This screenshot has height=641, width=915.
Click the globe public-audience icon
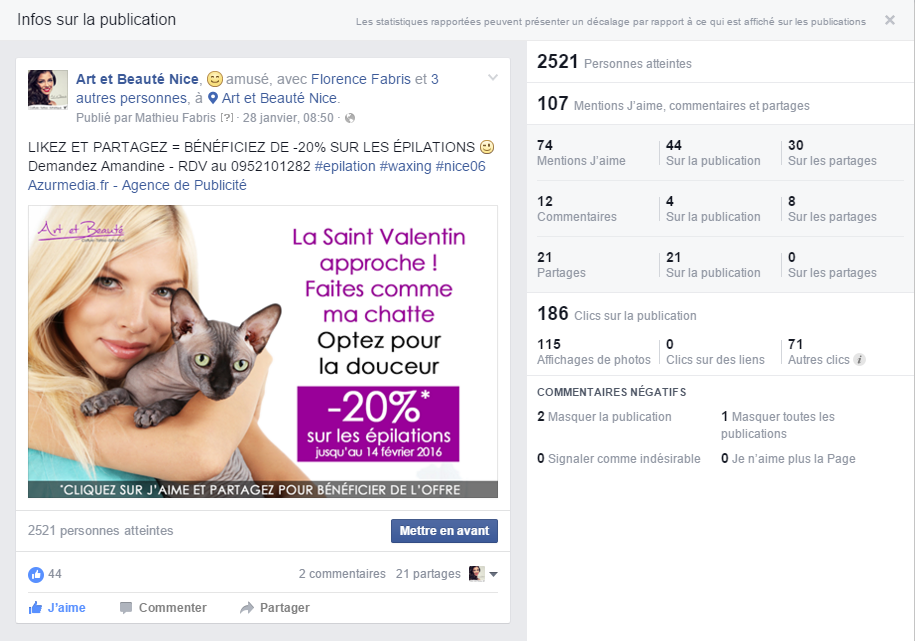[x=350, y=118]
